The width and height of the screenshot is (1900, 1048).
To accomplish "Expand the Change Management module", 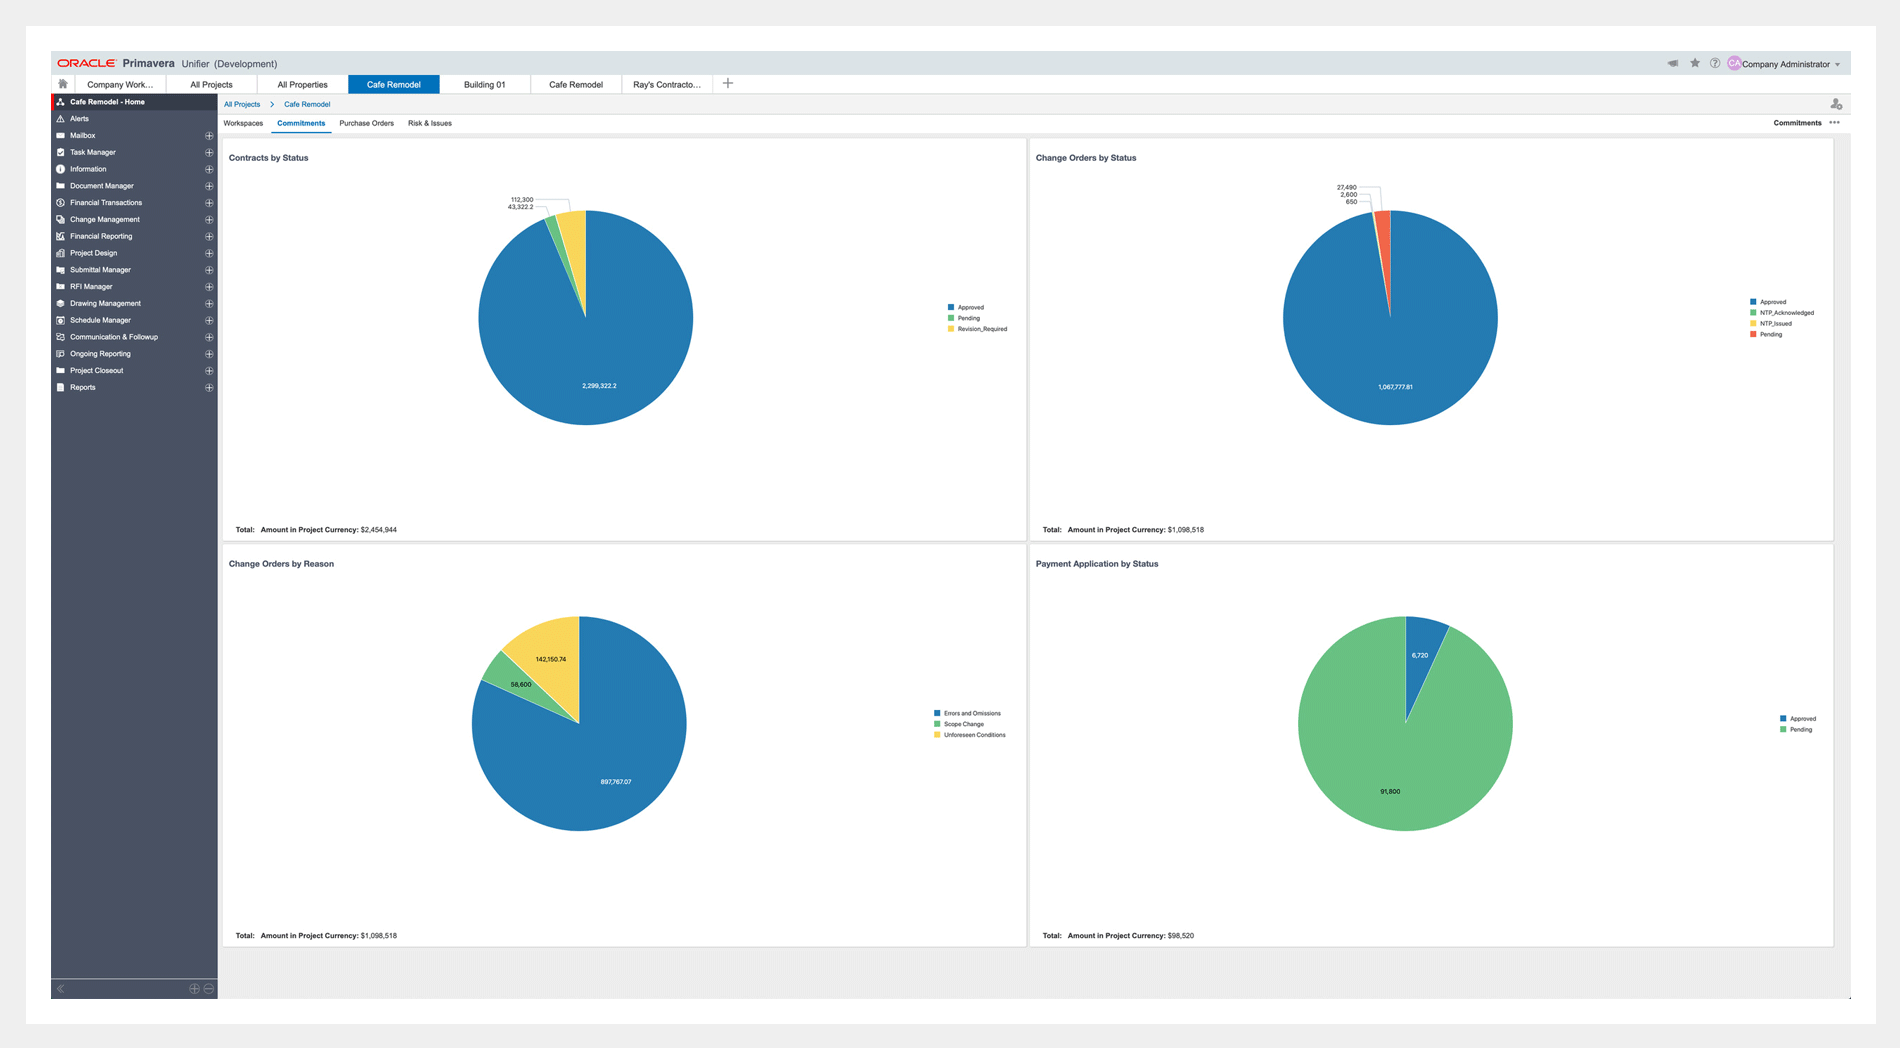I will (209, 219).
